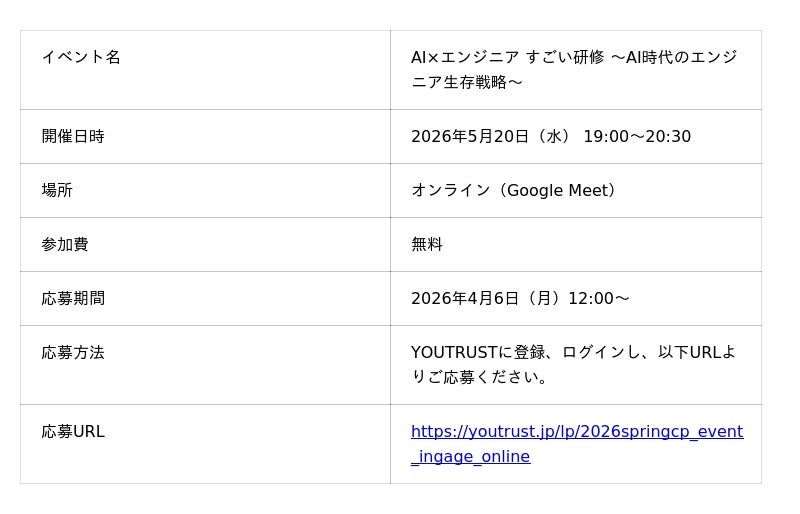Click the 12:00〜 application start time
Viewport: 800px width, 514px height.
(x=598, y=298)
